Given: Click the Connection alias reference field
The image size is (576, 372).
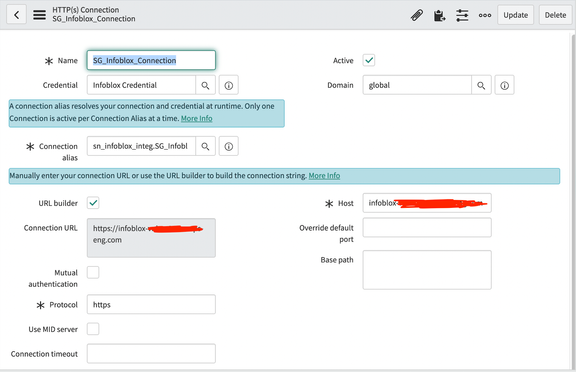Looking at the screenshot, I should tap(141, 146).
